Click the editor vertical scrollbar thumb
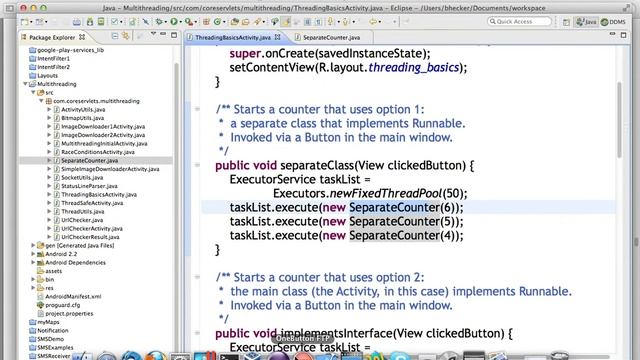The height and width of the screenshot is (360, 640). (620, 120)
